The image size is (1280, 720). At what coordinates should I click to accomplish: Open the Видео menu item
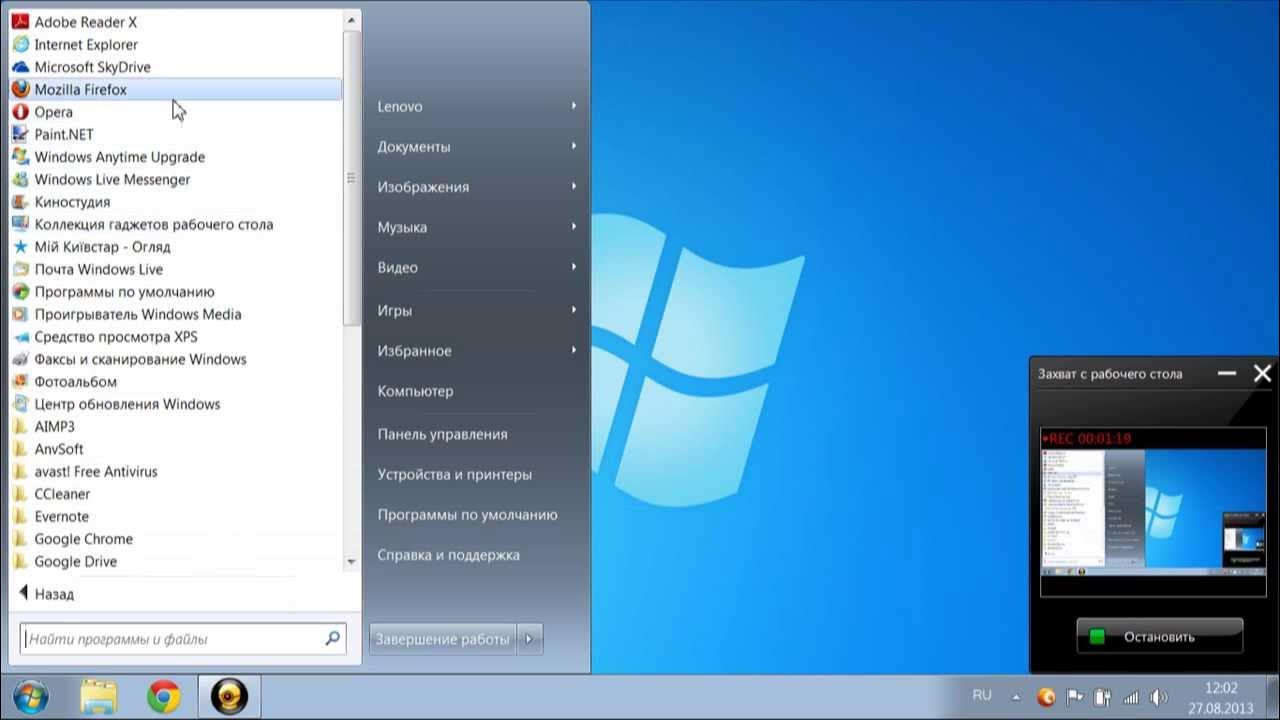pyautogui.click(x=477, y=267)
